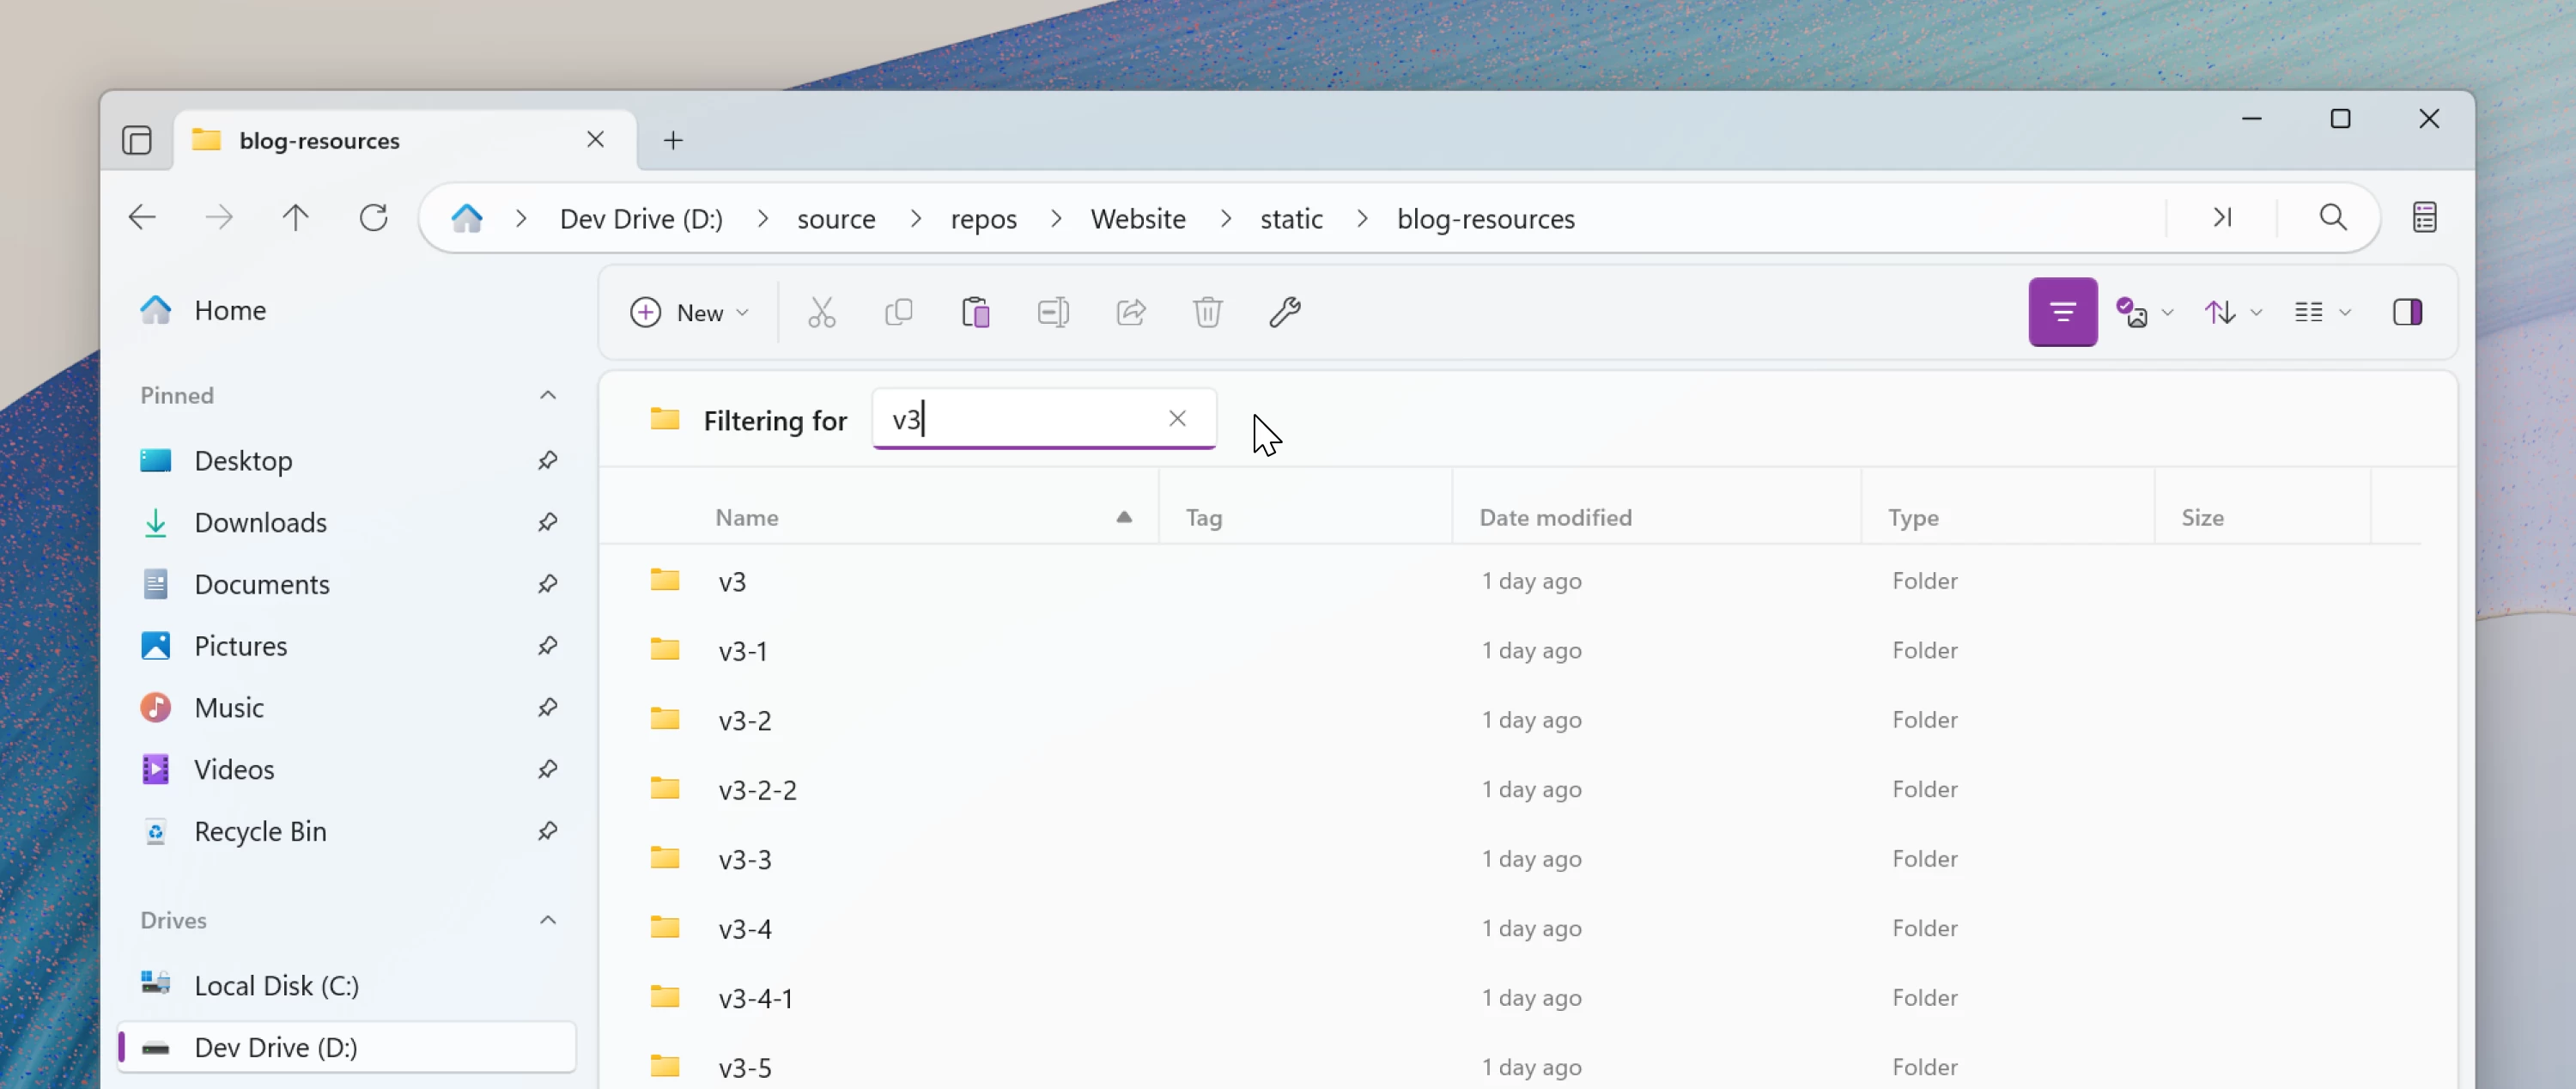Screen dimensions: 2576x1089
Task: Select the blog-resources tab
Action: [320, 140]
